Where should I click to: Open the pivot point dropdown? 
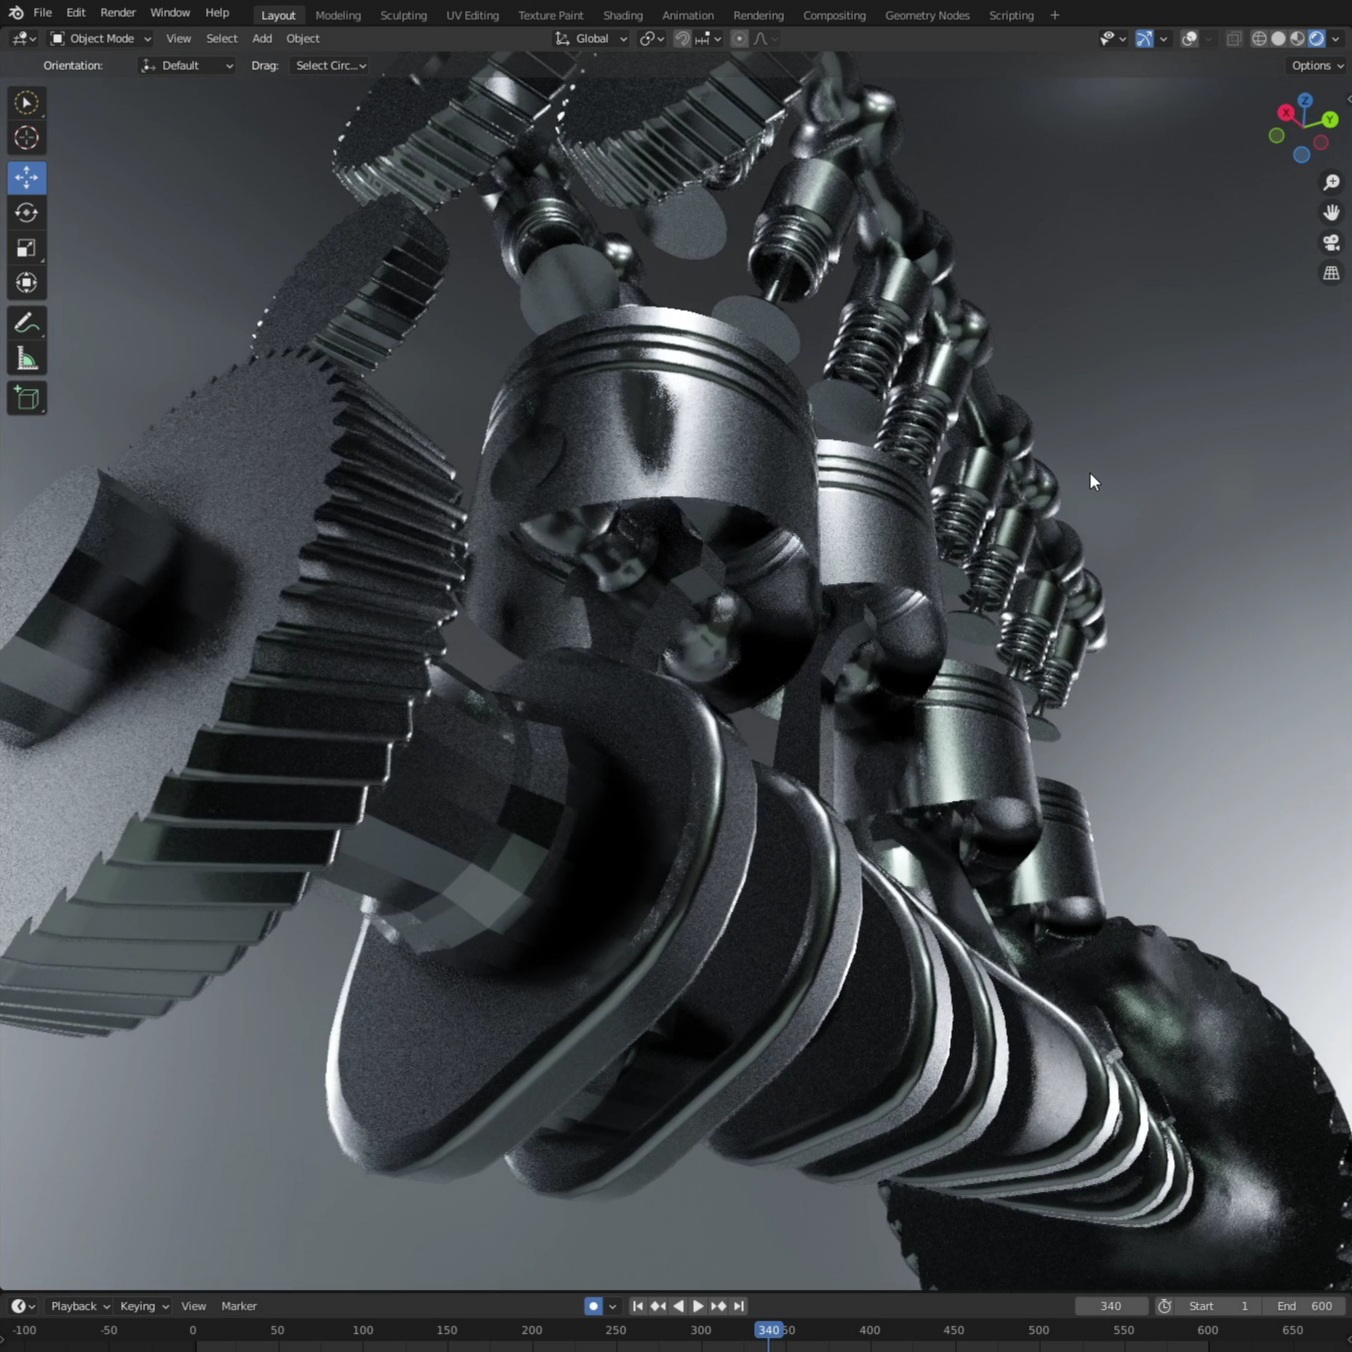[652, 39]
